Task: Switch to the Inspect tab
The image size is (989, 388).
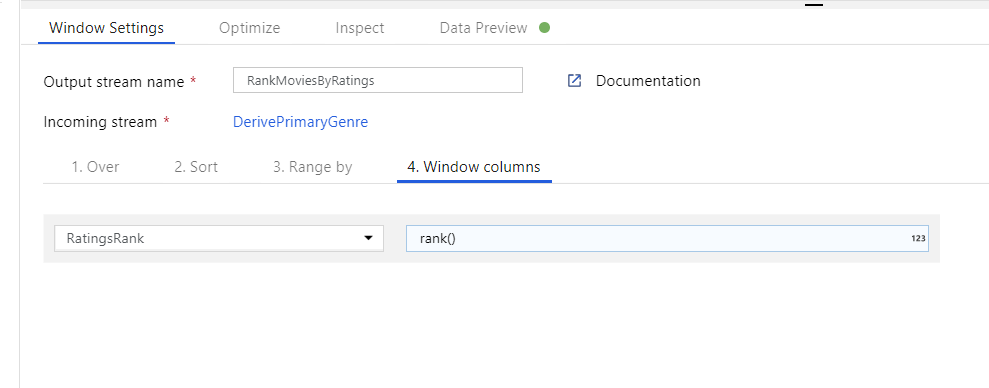Action: point(360,28)
